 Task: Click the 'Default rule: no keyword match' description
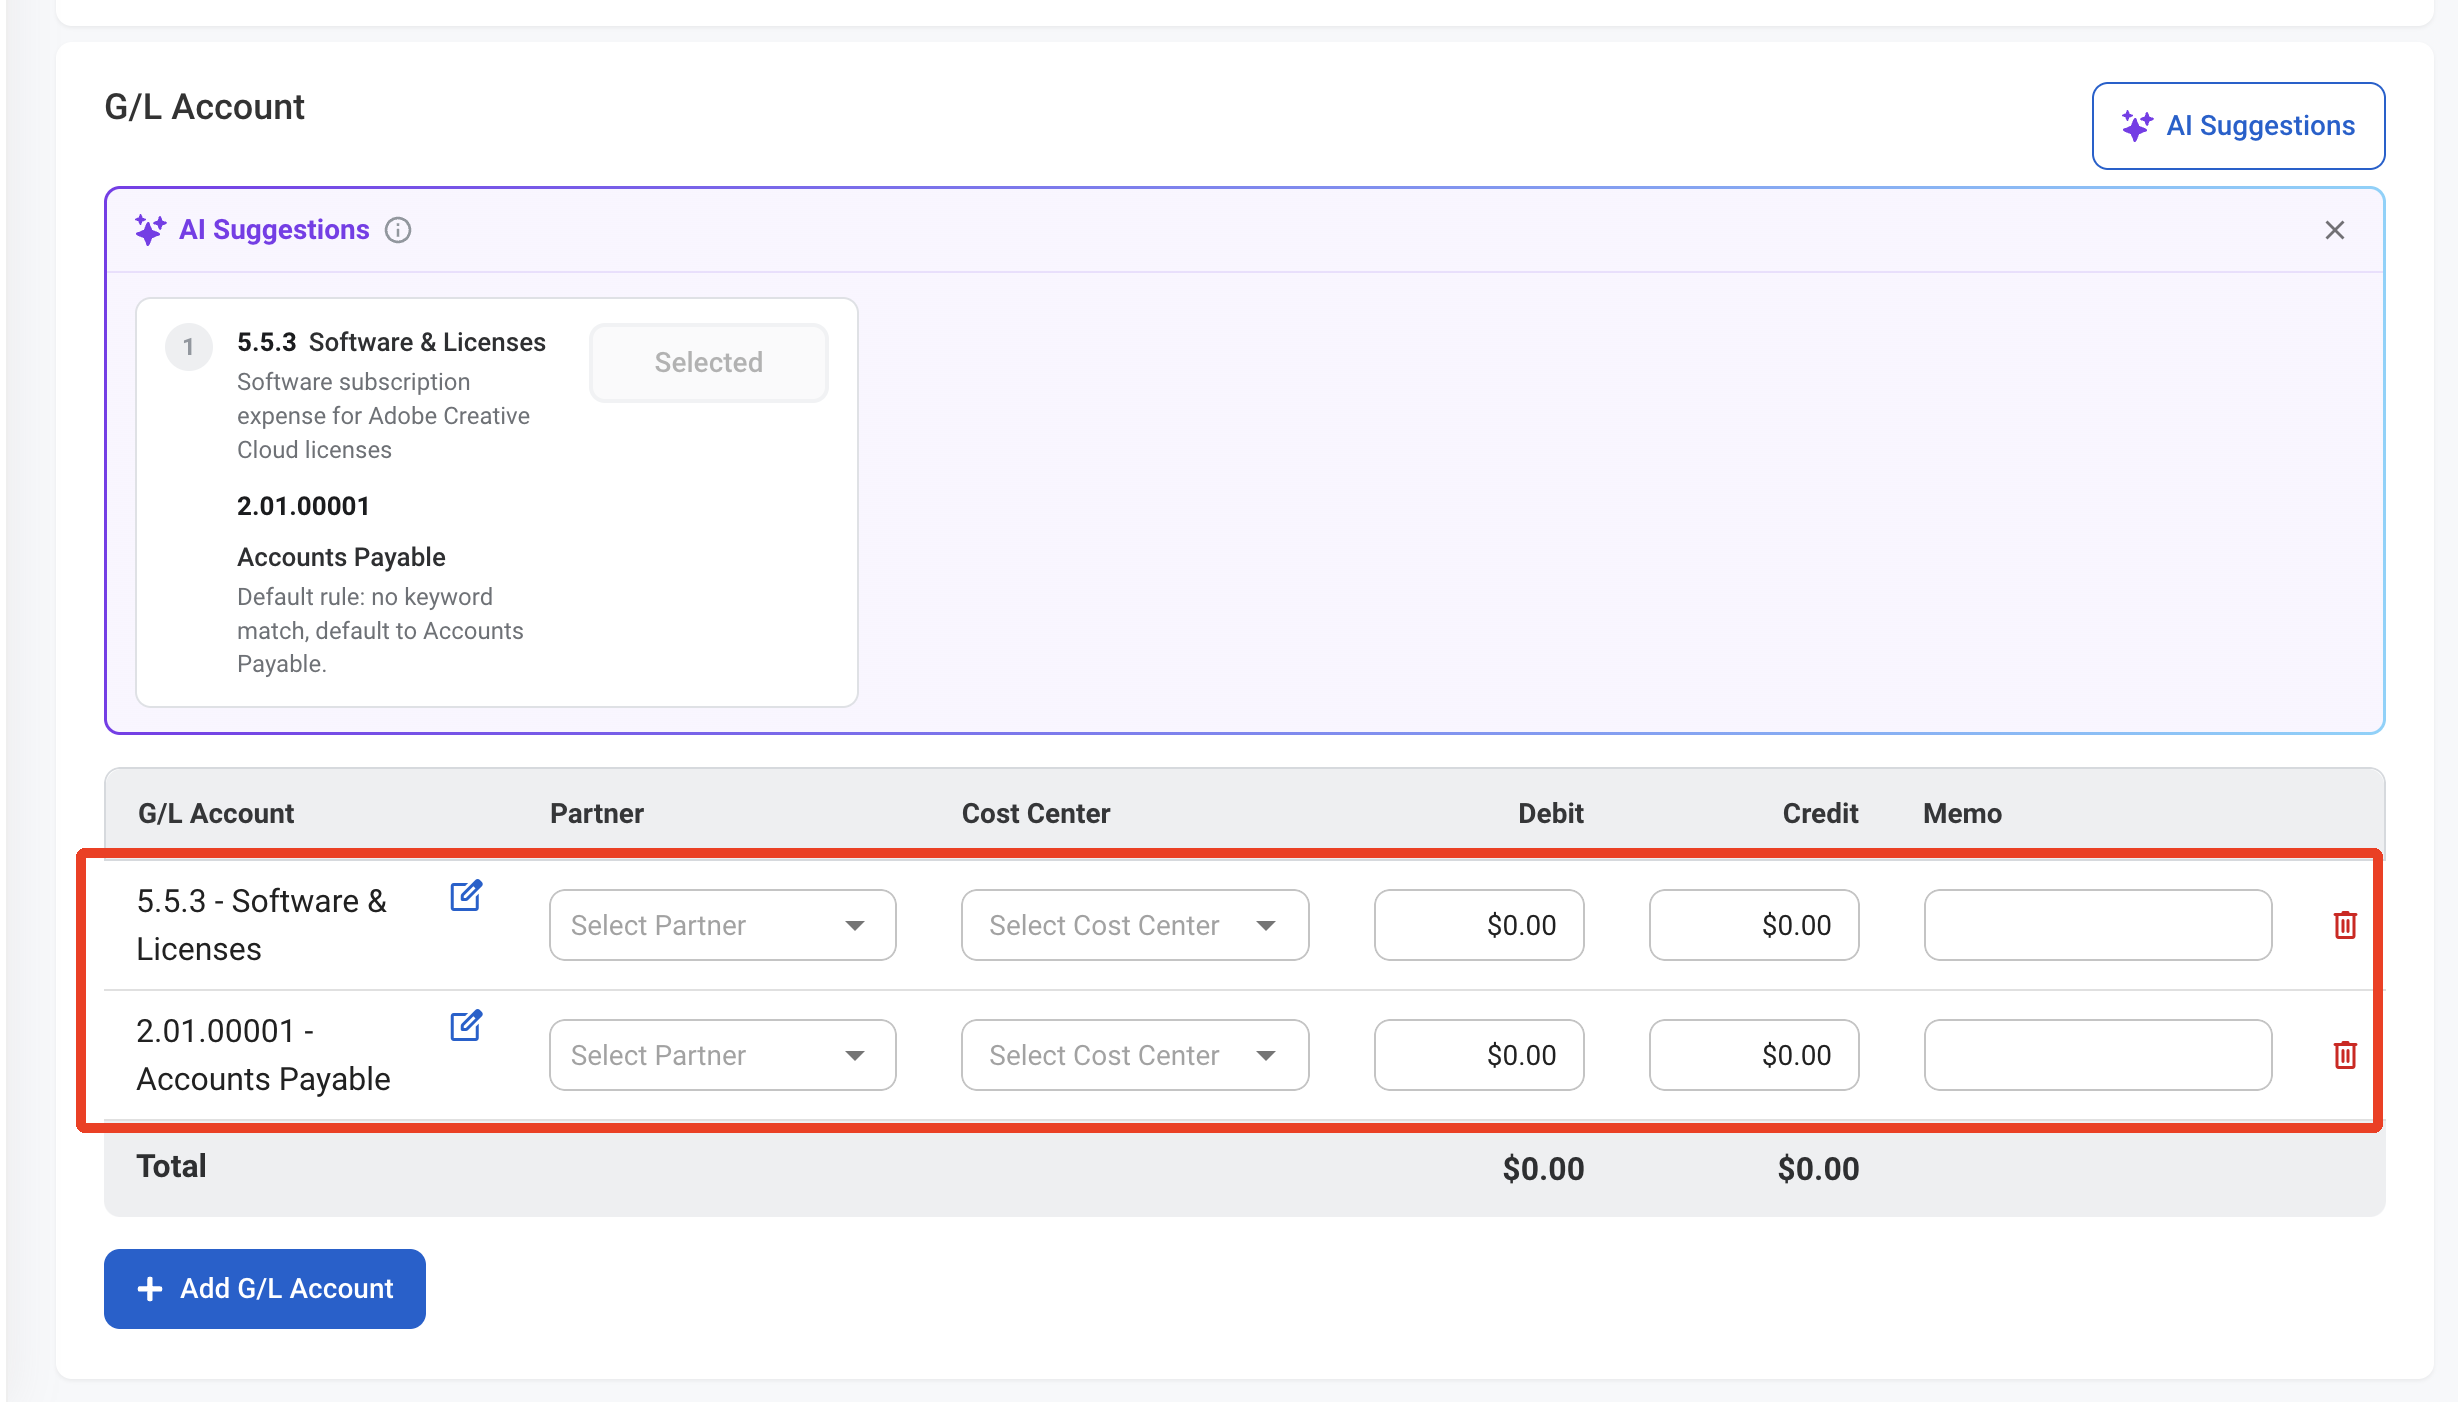380,630
